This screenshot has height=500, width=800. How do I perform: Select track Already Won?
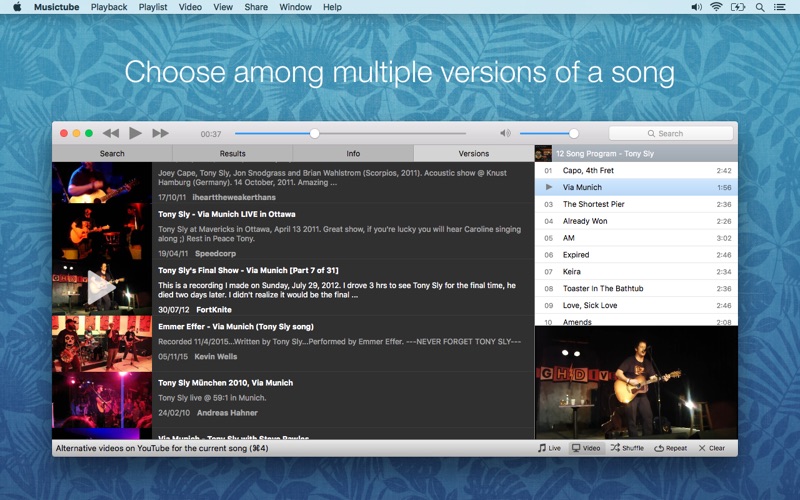[636, 221]
